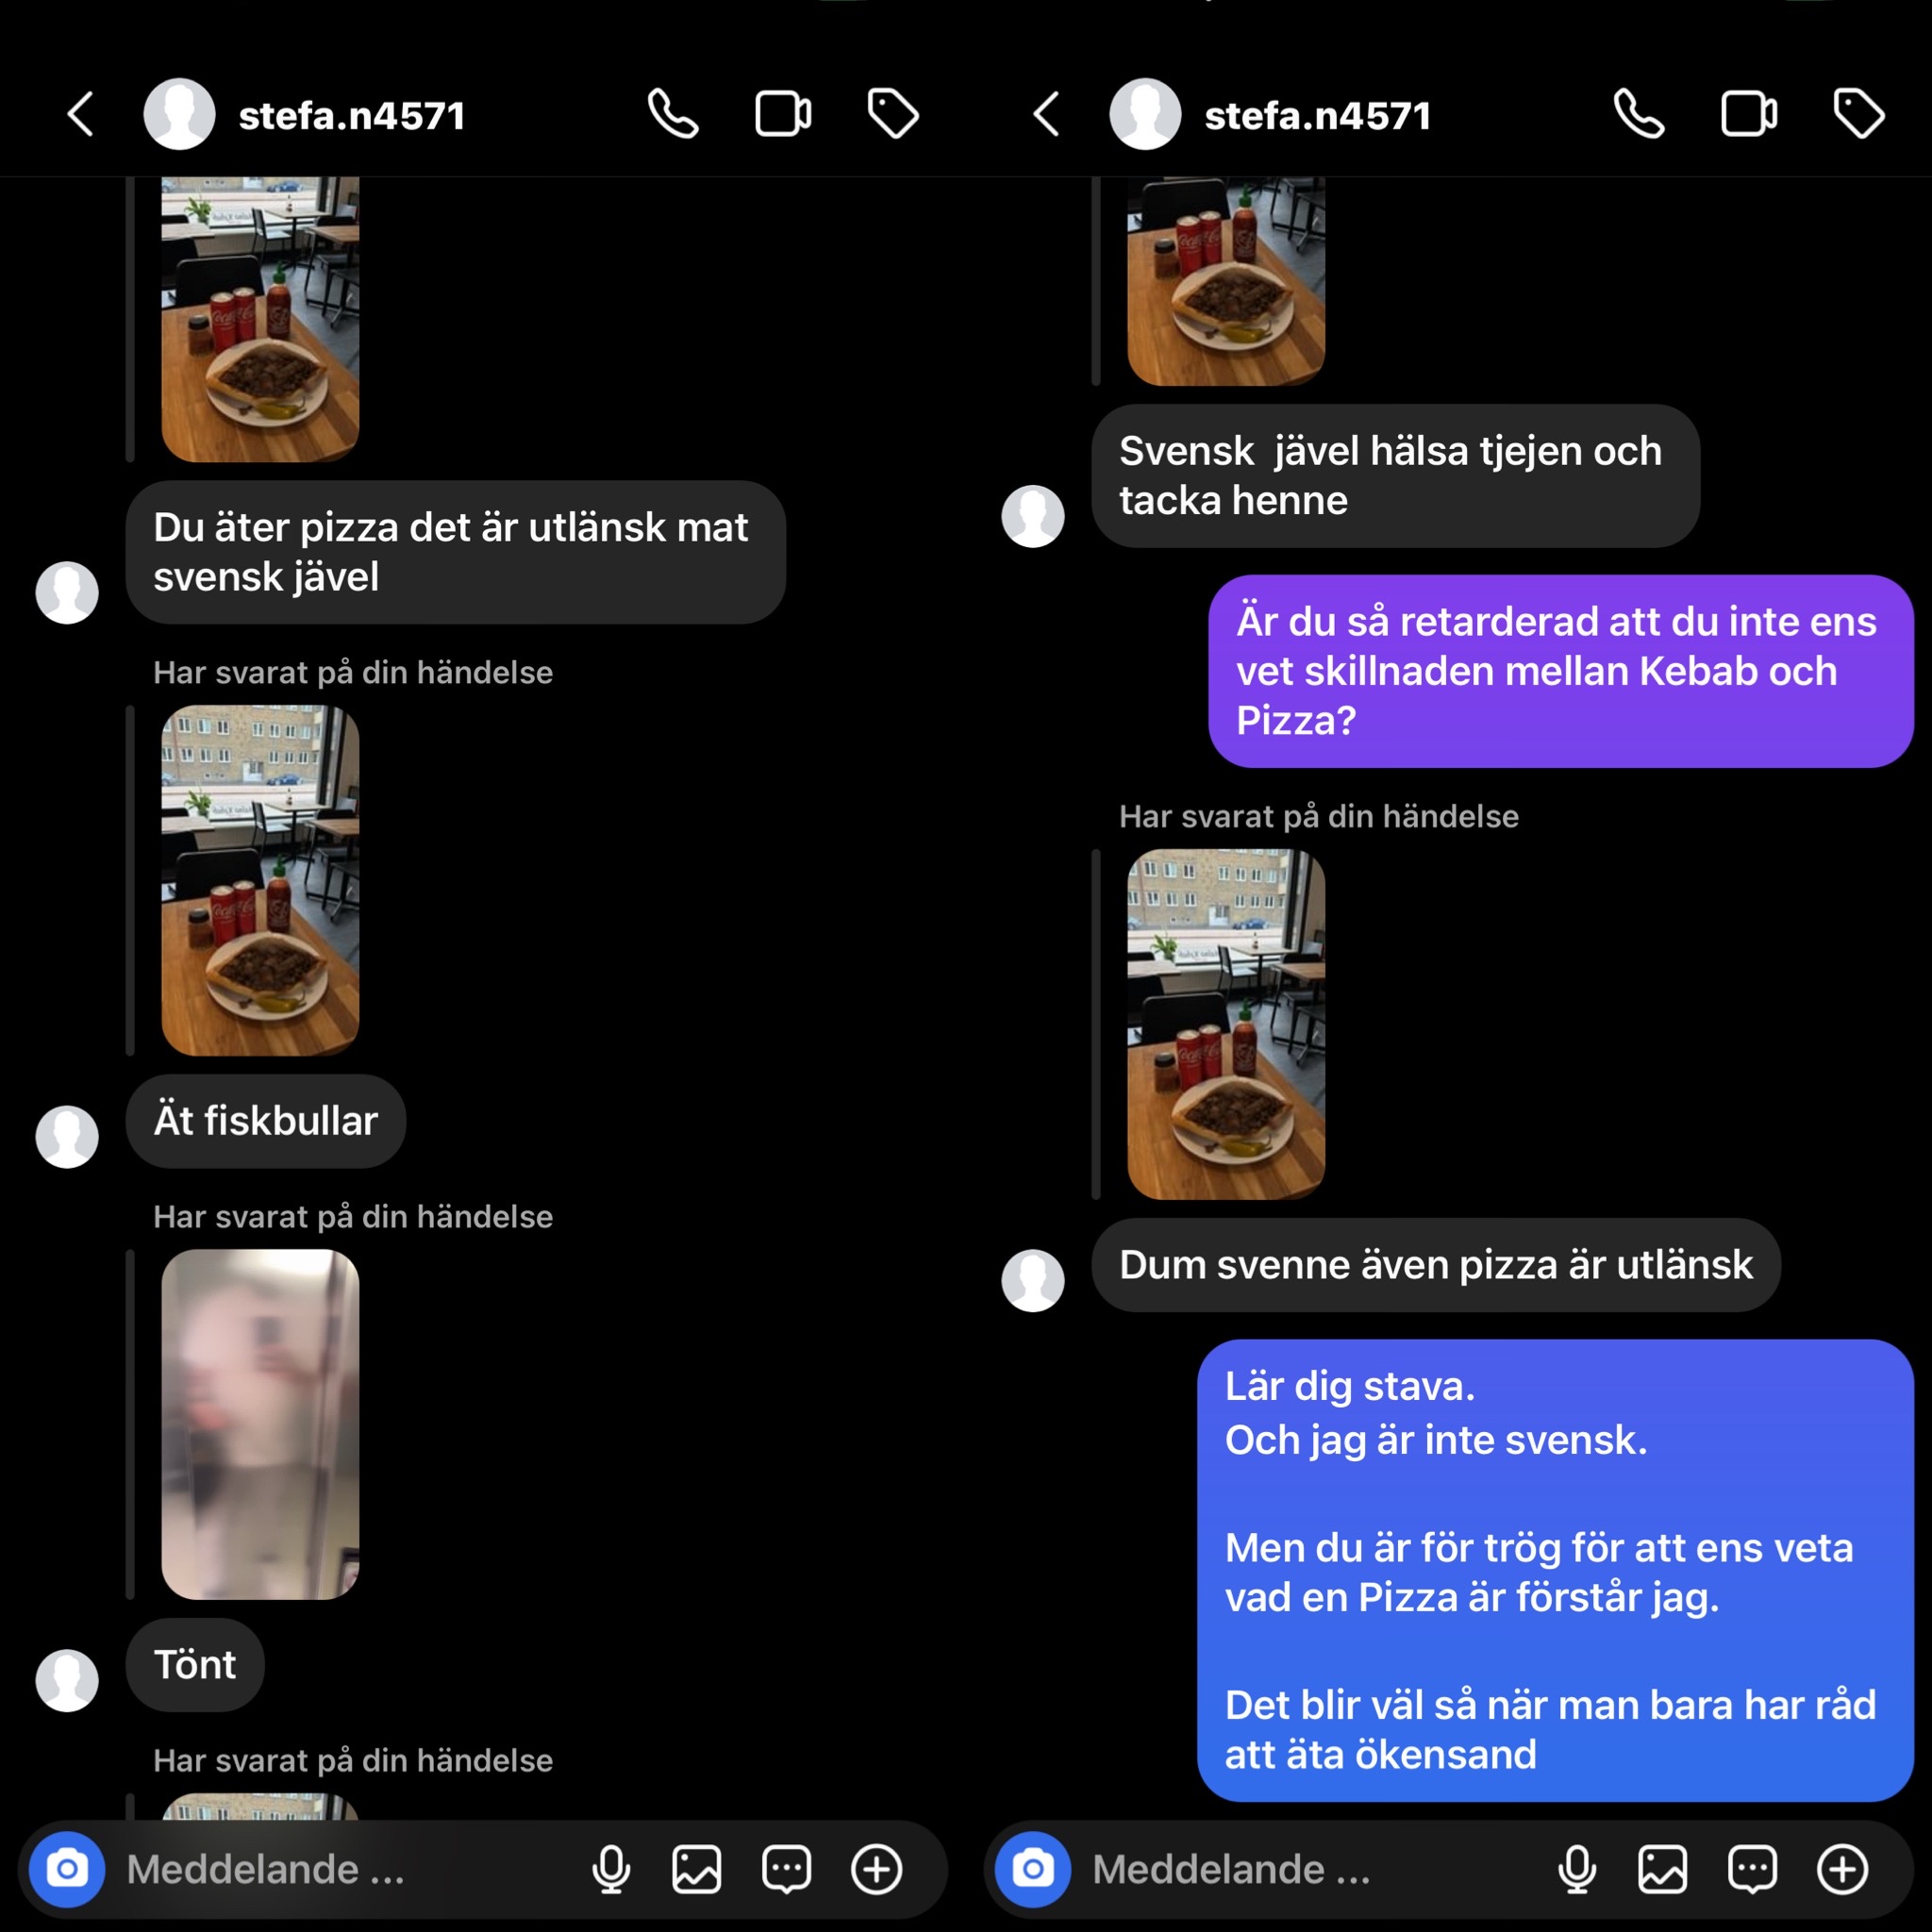The image size is (1932, 1932).
Task: Tap phone call icon in right chat header
Action: pos(1639,114)
